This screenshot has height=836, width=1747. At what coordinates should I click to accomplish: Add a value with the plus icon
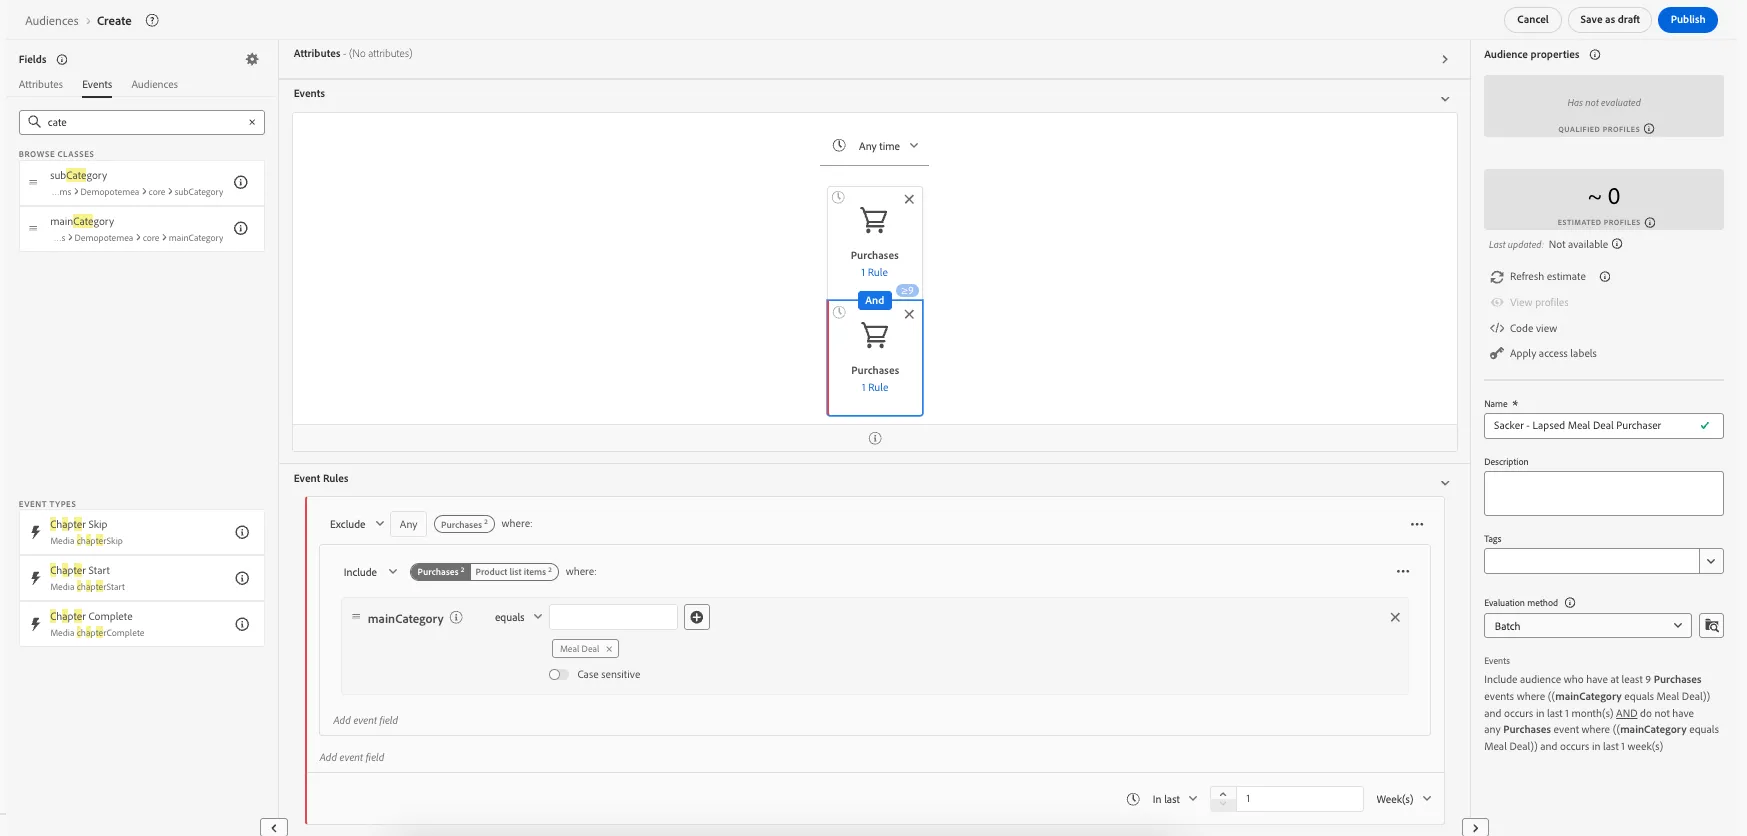pyautogui.click(x=697, y=617)
